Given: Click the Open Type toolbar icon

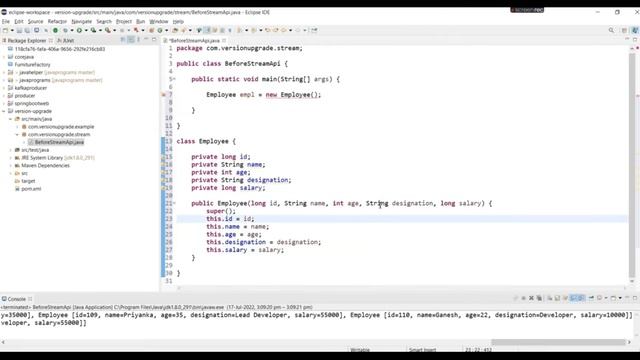Looking at the screenshot, I should tap(175, 30).
